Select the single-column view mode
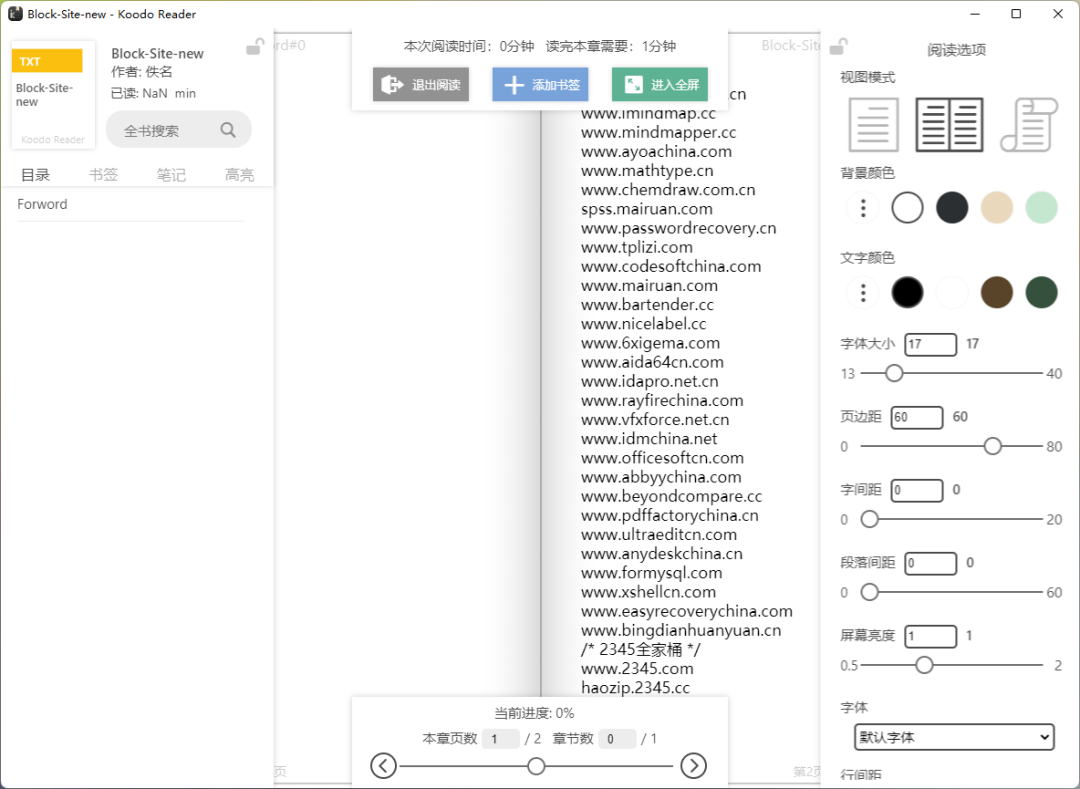This screenshot has height=789, width=1080. (x=872, y=124)
